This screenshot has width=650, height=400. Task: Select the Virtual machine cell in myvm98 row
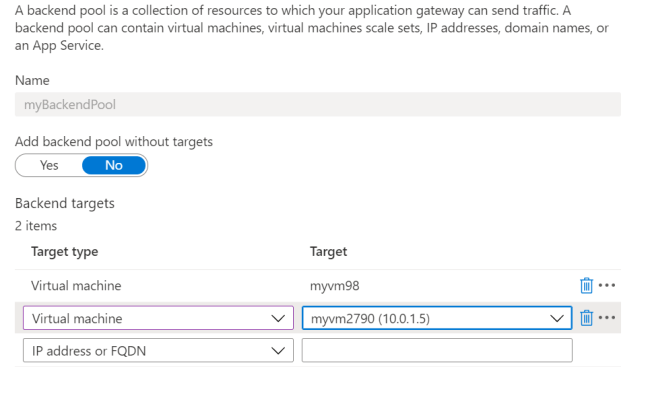76,286
